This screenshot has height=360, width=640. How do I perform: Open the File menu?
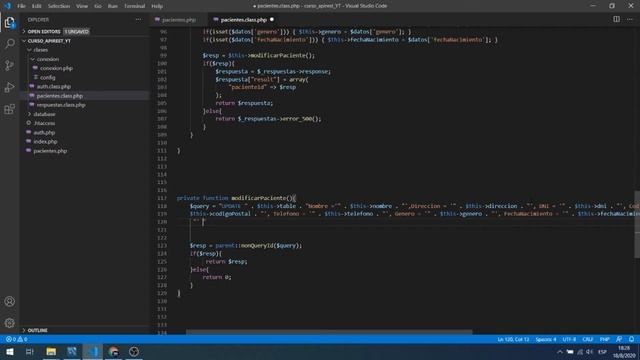21,6
